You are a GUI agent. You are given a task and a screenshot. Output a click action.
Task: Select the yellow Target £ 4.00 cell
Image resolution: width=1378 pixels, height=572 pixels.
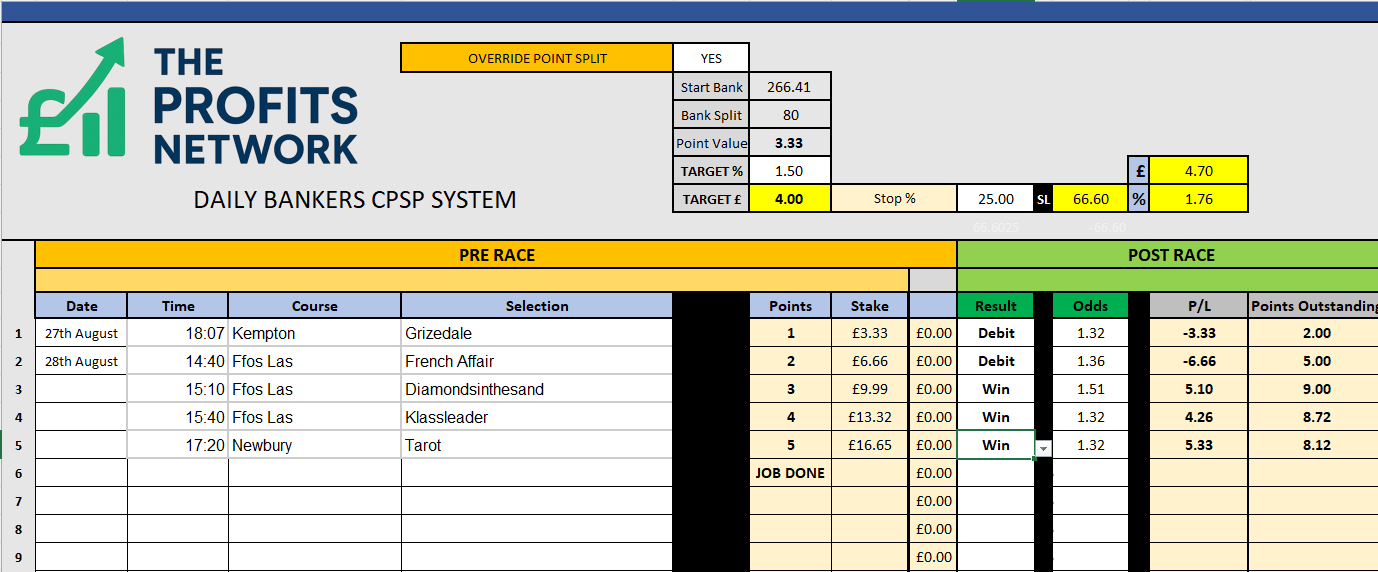(x=789, y=199)
